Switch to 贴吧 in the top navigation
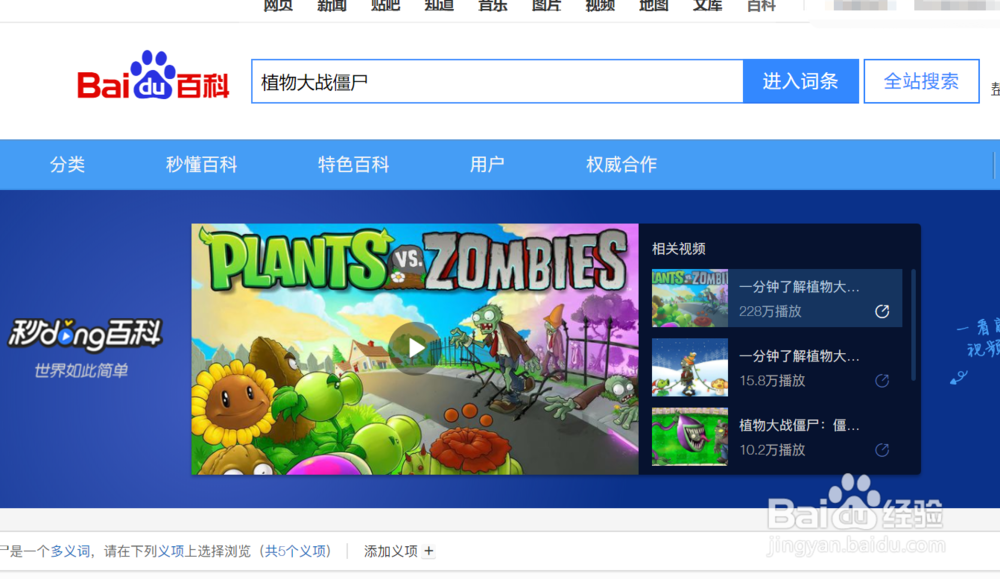The image size is (1000, 579). click(385, 5)
